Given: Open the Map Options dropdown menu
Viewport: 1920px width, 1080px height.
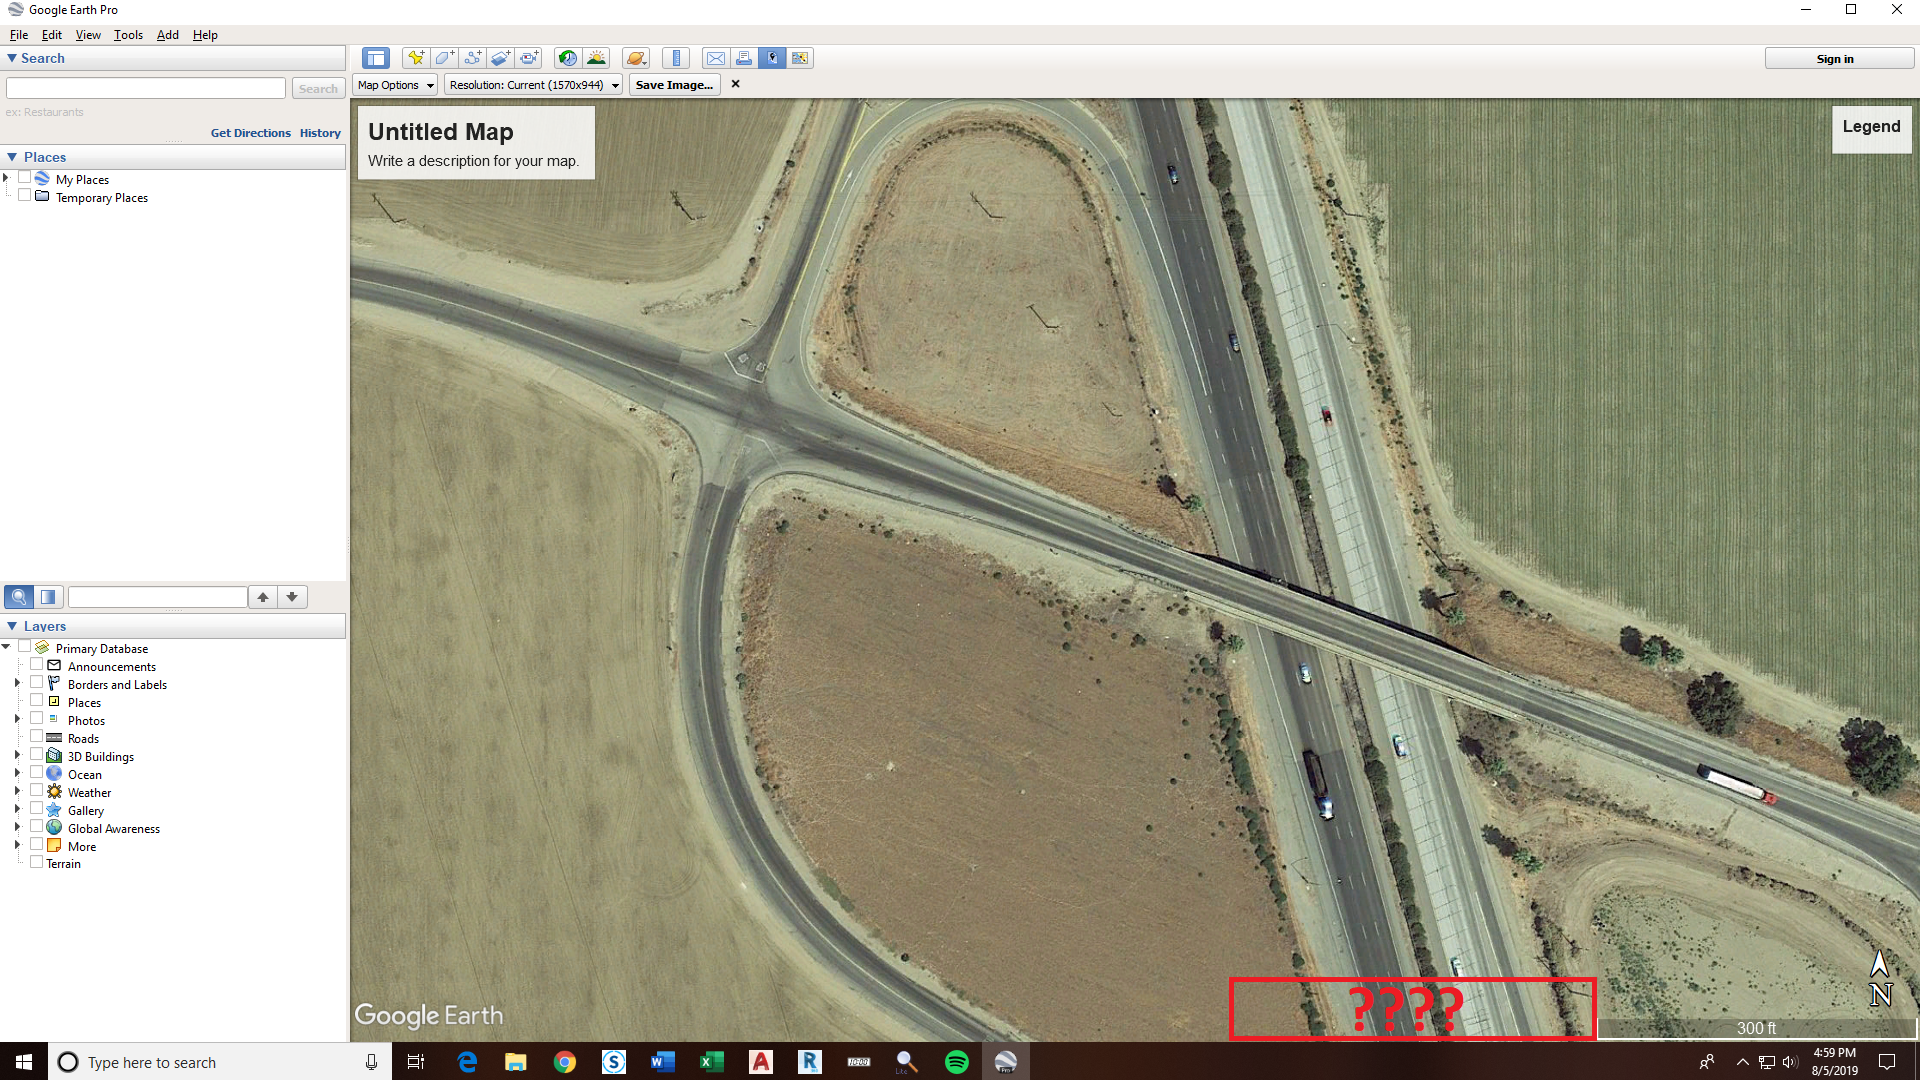Looking at the screenshot, I should coord(394,84).
